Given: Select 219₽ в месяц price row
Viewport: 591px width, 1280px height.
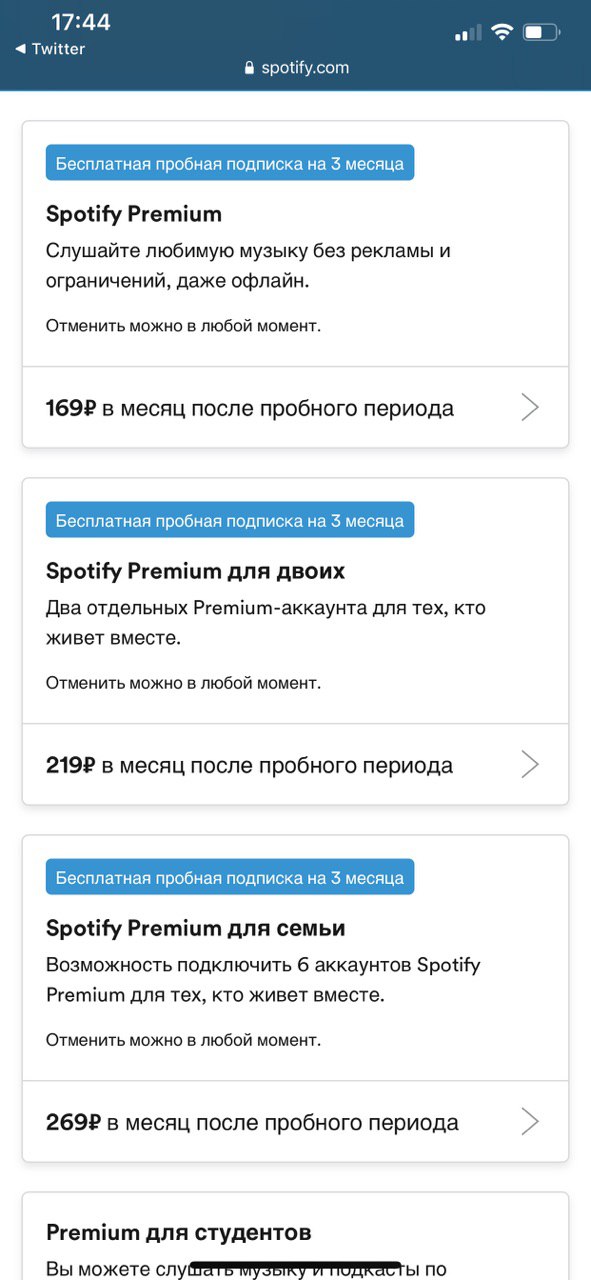Looking at the screenshot, I should [295, 764].
